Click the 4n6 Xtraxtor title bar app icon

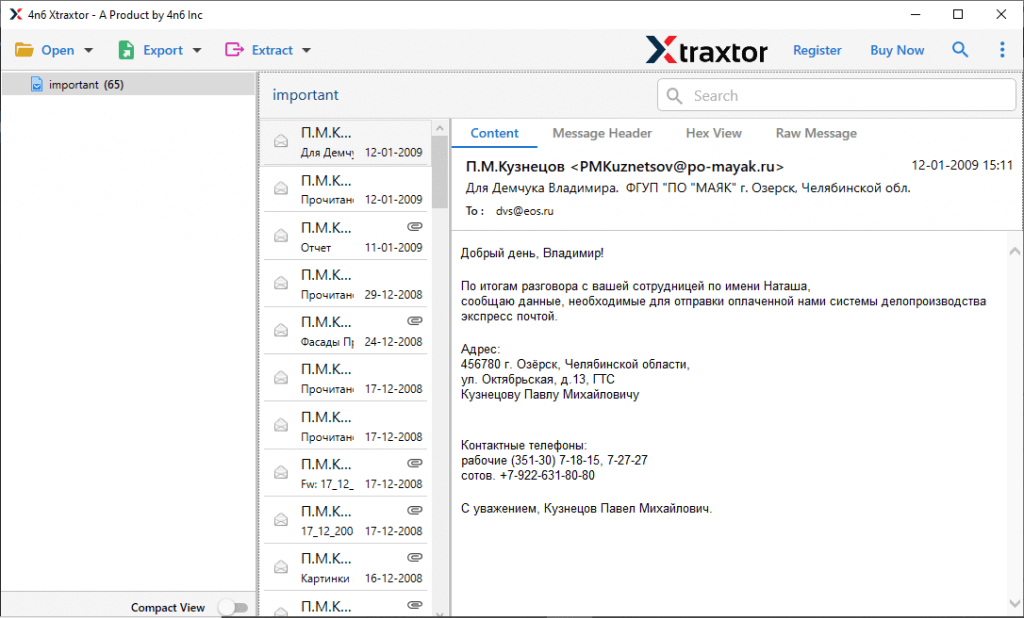pyautogui.click(x=16, y=14)
